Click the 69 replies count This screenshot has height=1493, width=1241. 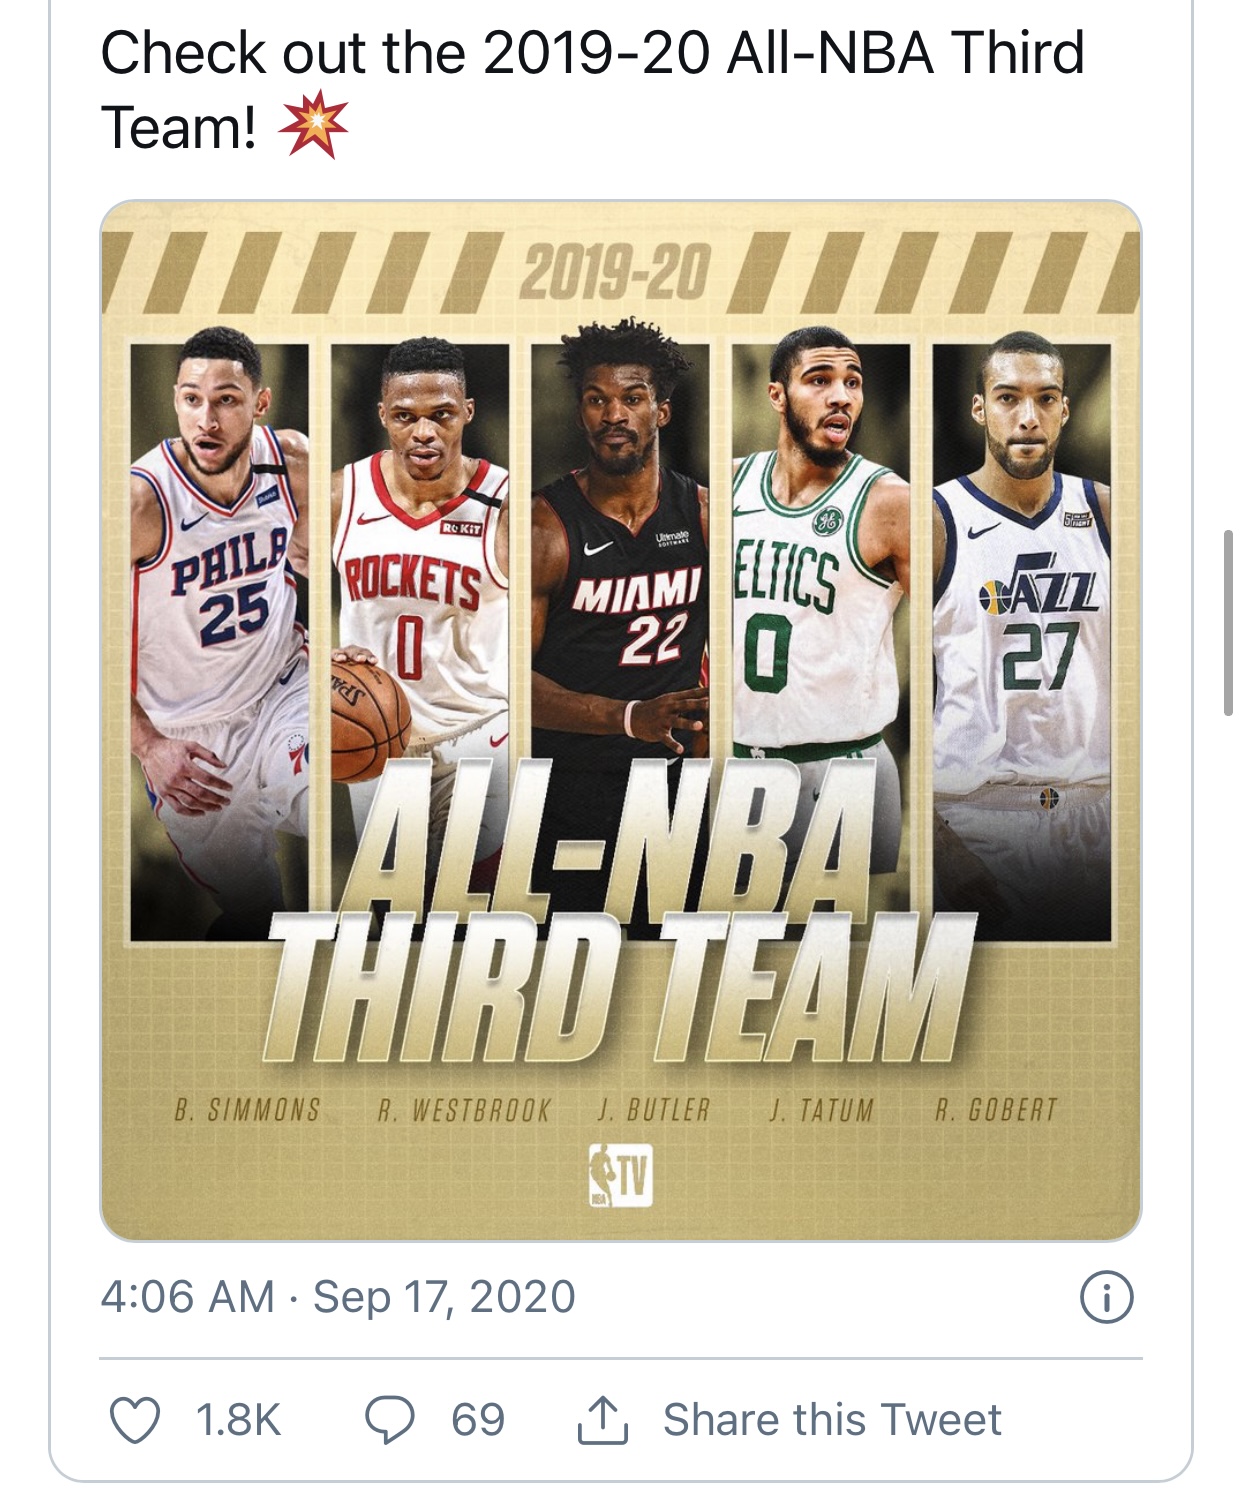478,1420
